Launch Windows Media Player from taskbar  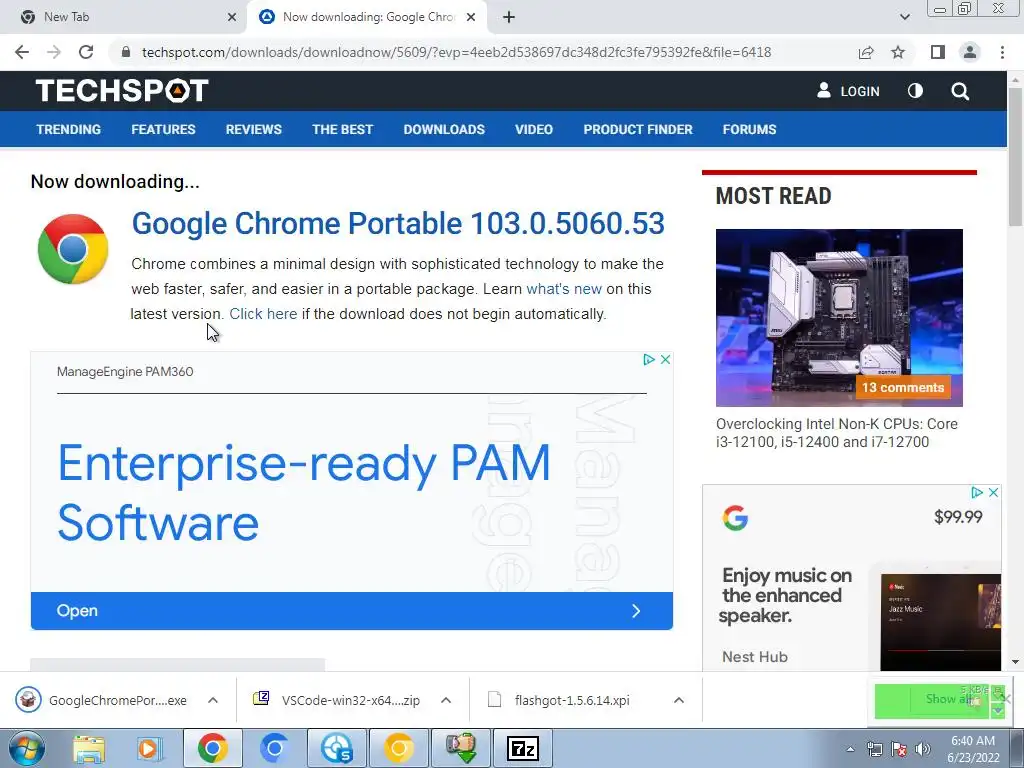[x=148, y=748]
